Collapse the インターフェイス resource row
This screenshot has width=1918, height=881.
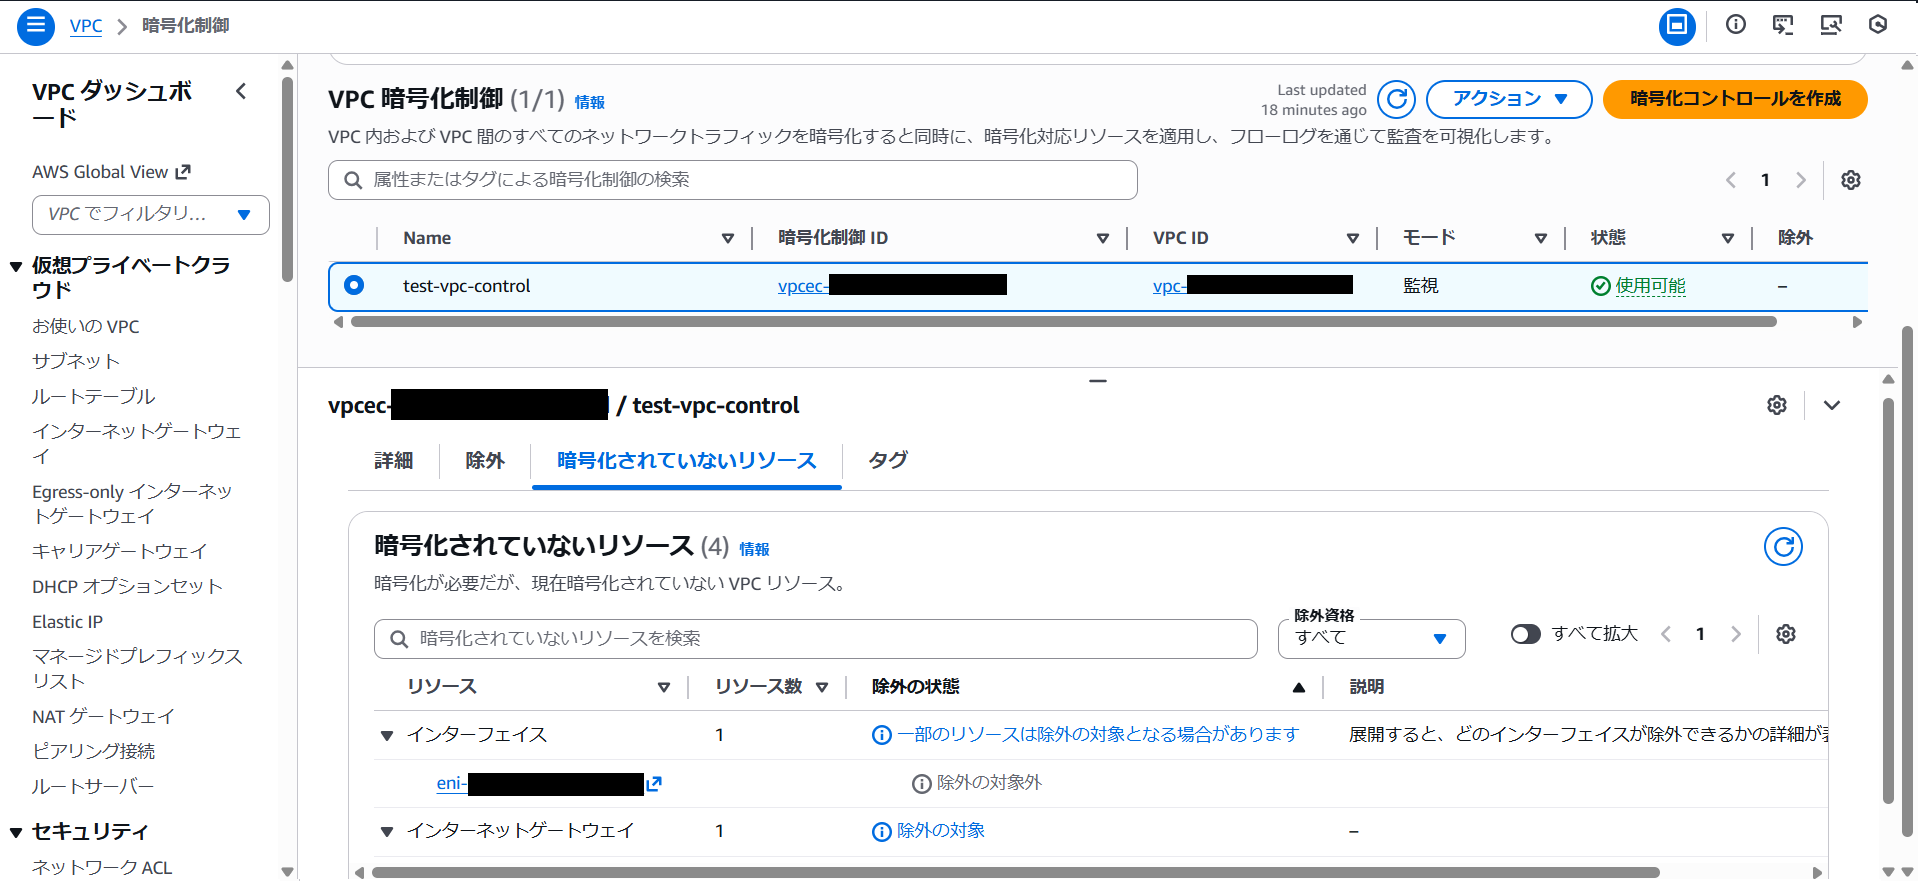(387, 736)
